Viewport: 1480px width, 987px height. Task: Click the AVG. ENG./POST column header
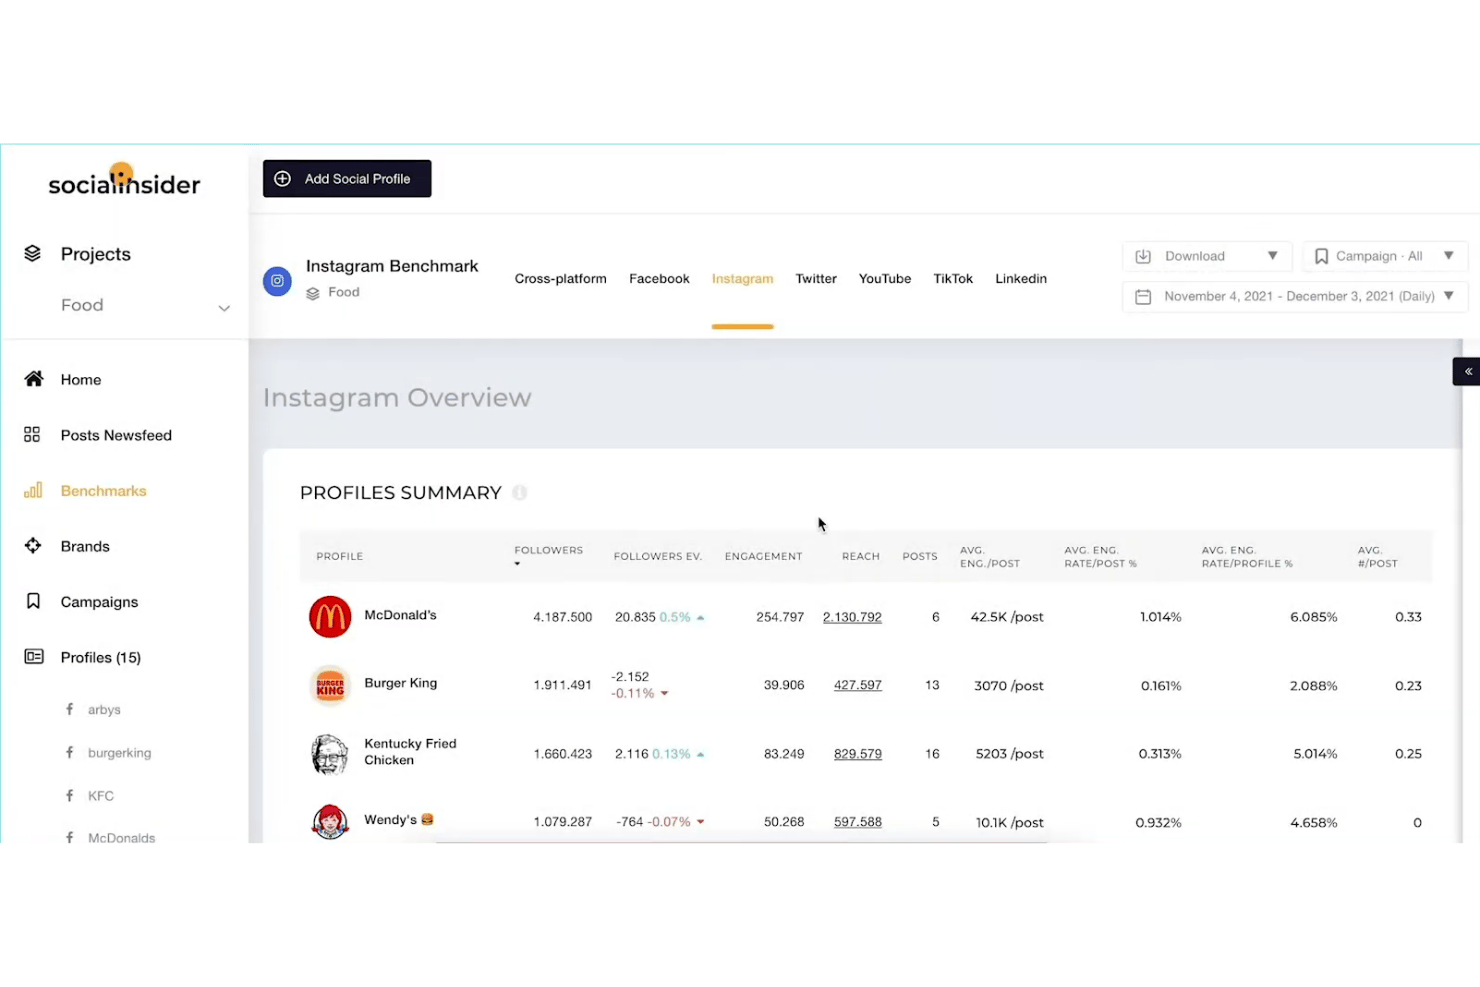click(990, 557)
